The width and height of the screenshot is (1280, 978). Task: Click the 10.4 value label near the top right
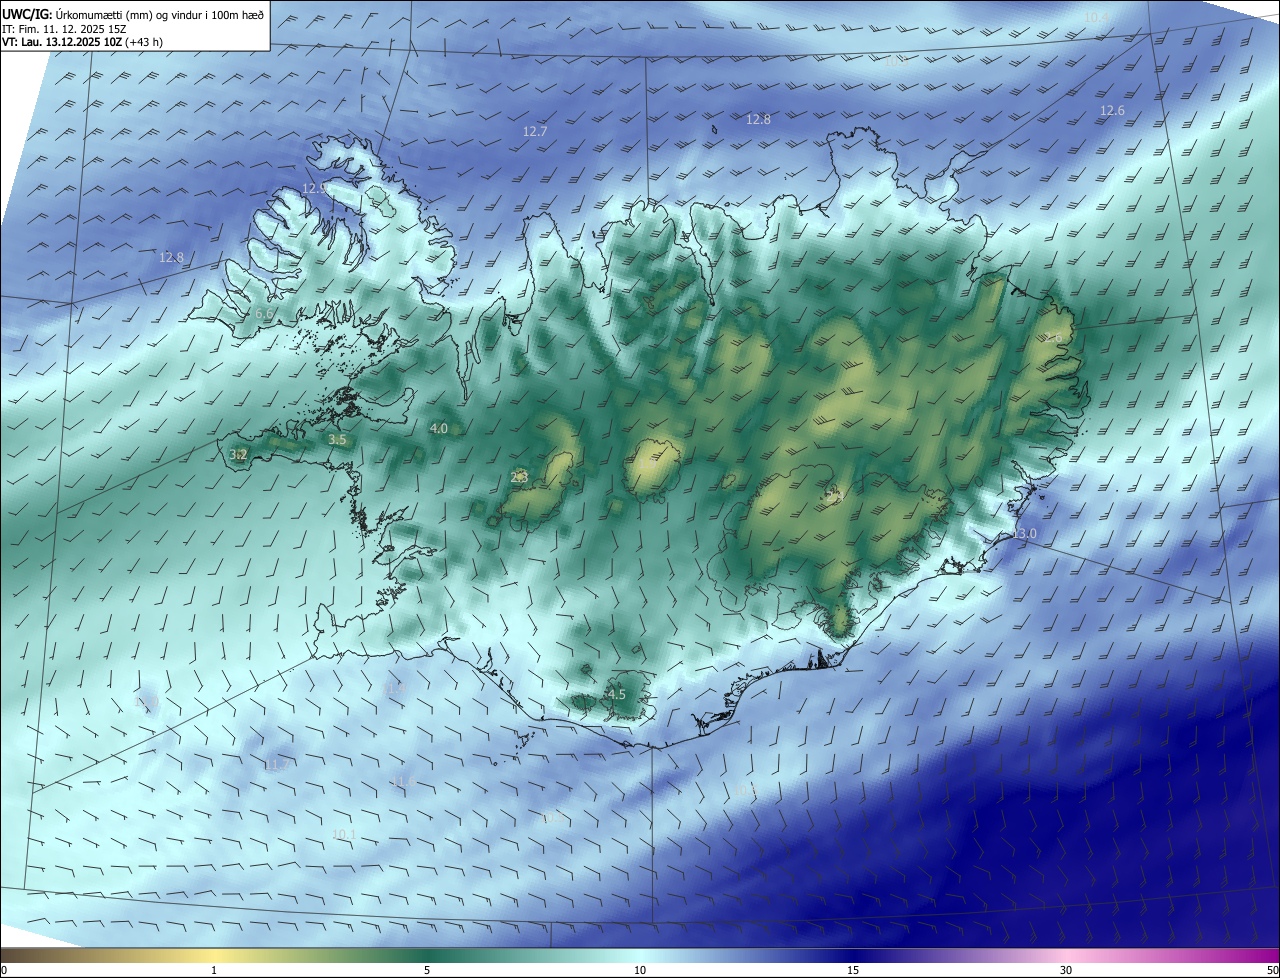pyautogui.click(x=1097, y=17)
